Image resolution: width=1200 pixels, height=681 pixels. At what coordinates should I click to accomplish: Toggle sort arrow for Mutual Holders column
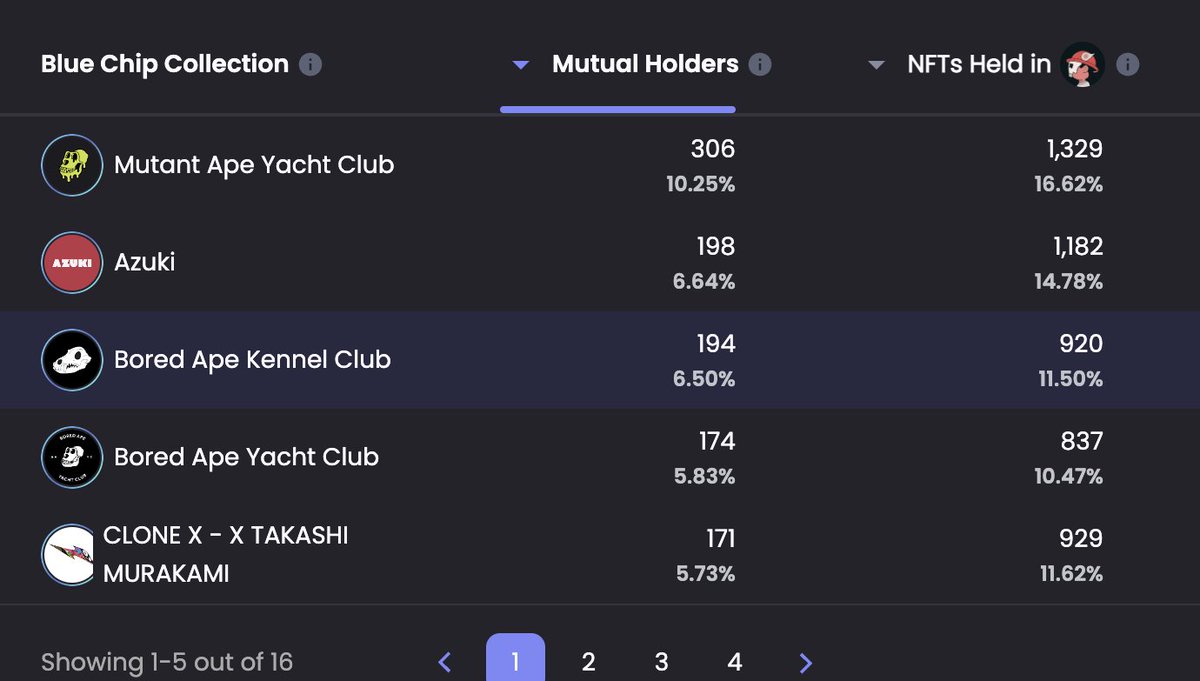[520, 66]
